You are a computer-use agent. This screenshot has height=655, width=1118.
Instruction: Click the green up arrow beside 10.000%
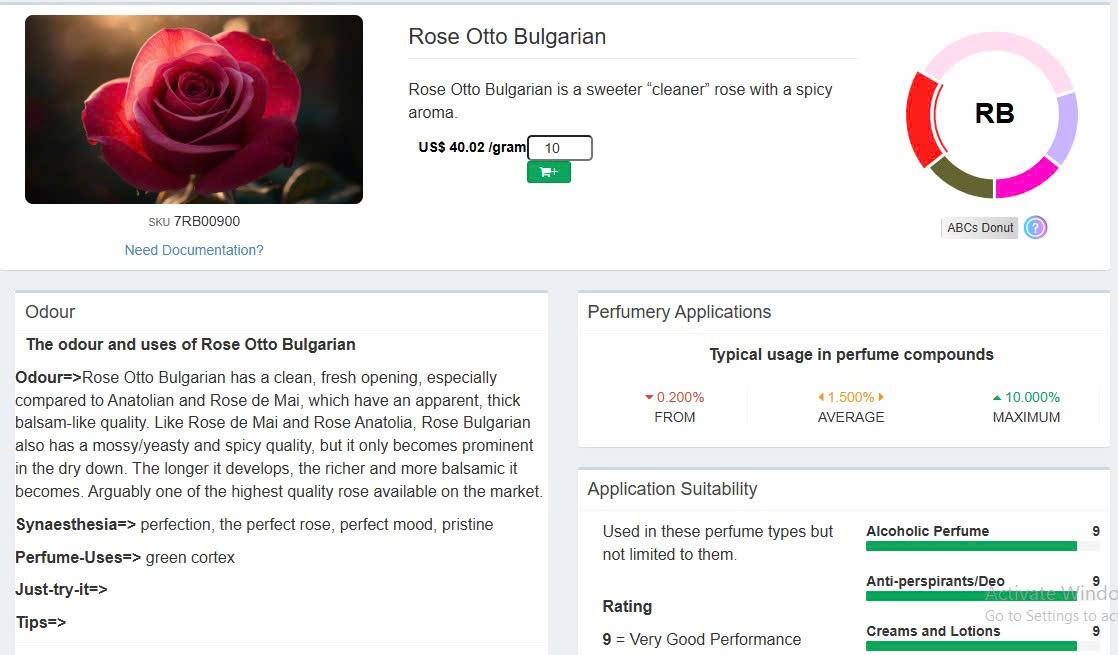click(x=996, y=397)
